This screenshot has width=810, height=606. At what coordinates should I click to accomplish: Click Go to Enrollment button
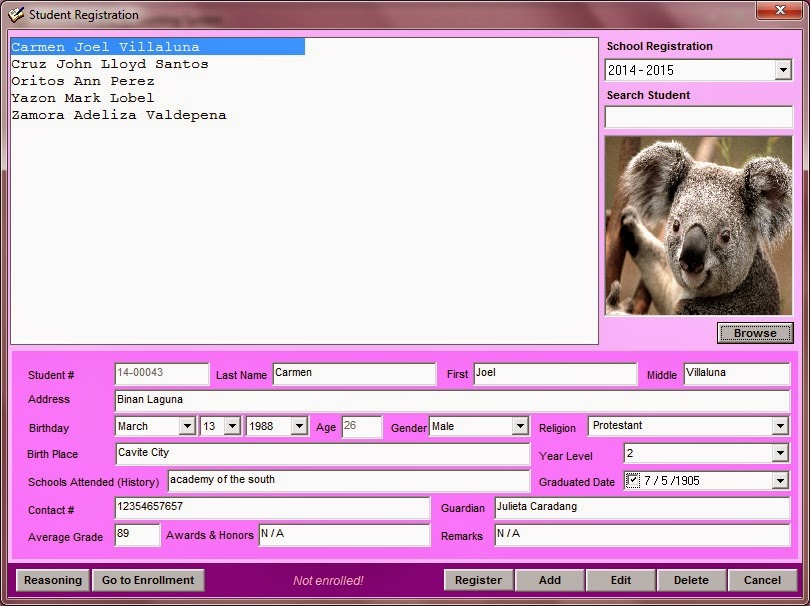(148, 580)
